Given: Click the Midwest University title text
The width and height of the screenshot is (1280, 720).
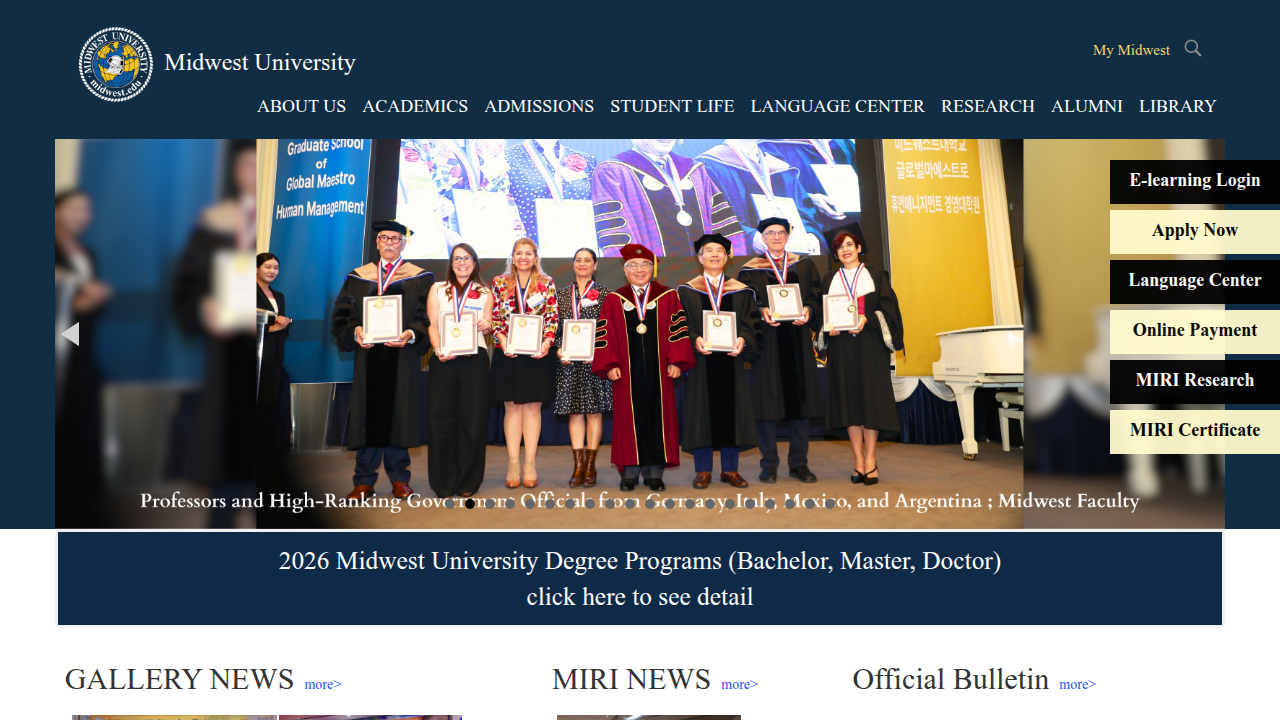Looking at the screenshot, I should [260, 62].
